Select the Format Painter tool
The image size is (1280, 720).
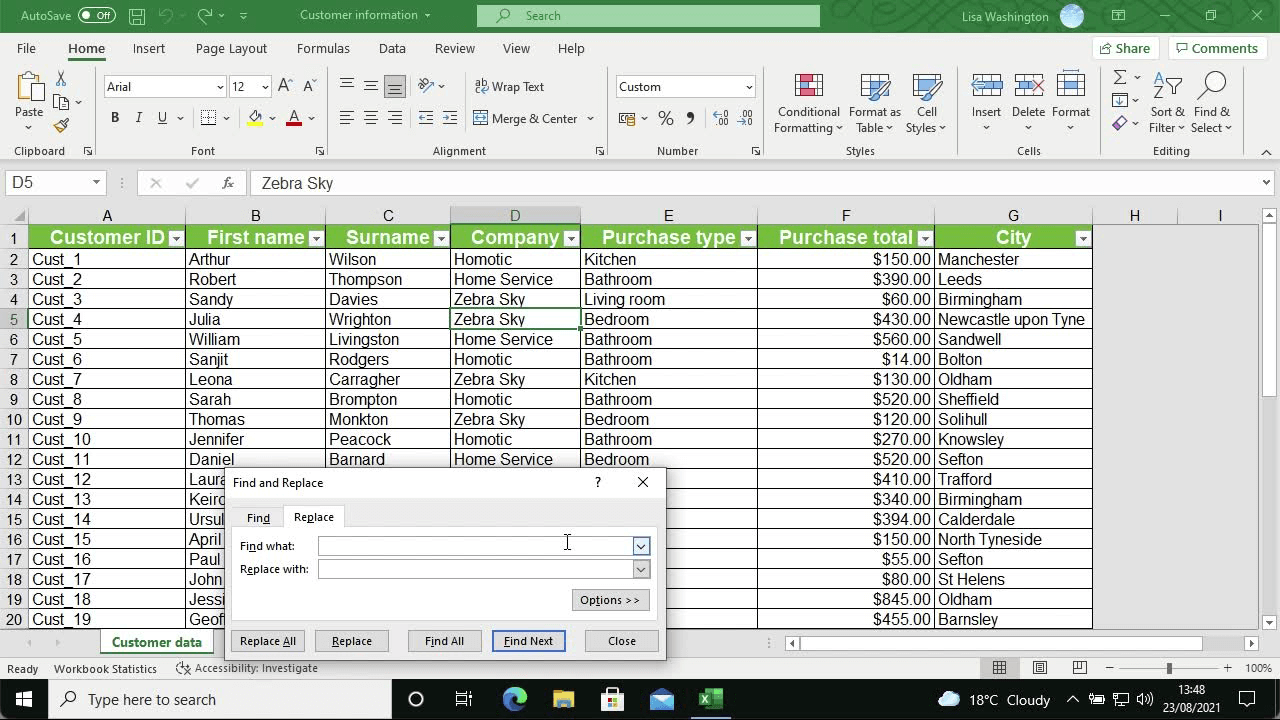click(60, 125)
